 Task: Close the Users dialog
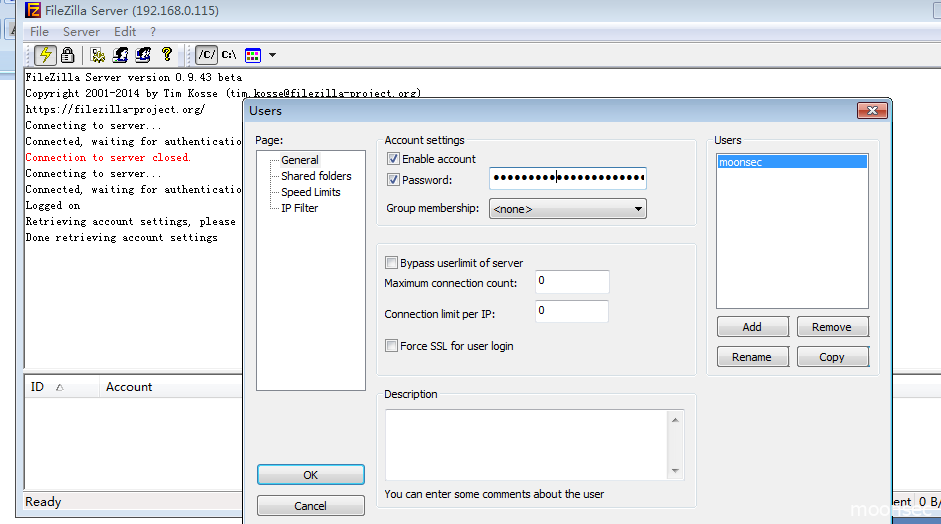[872, 110]
